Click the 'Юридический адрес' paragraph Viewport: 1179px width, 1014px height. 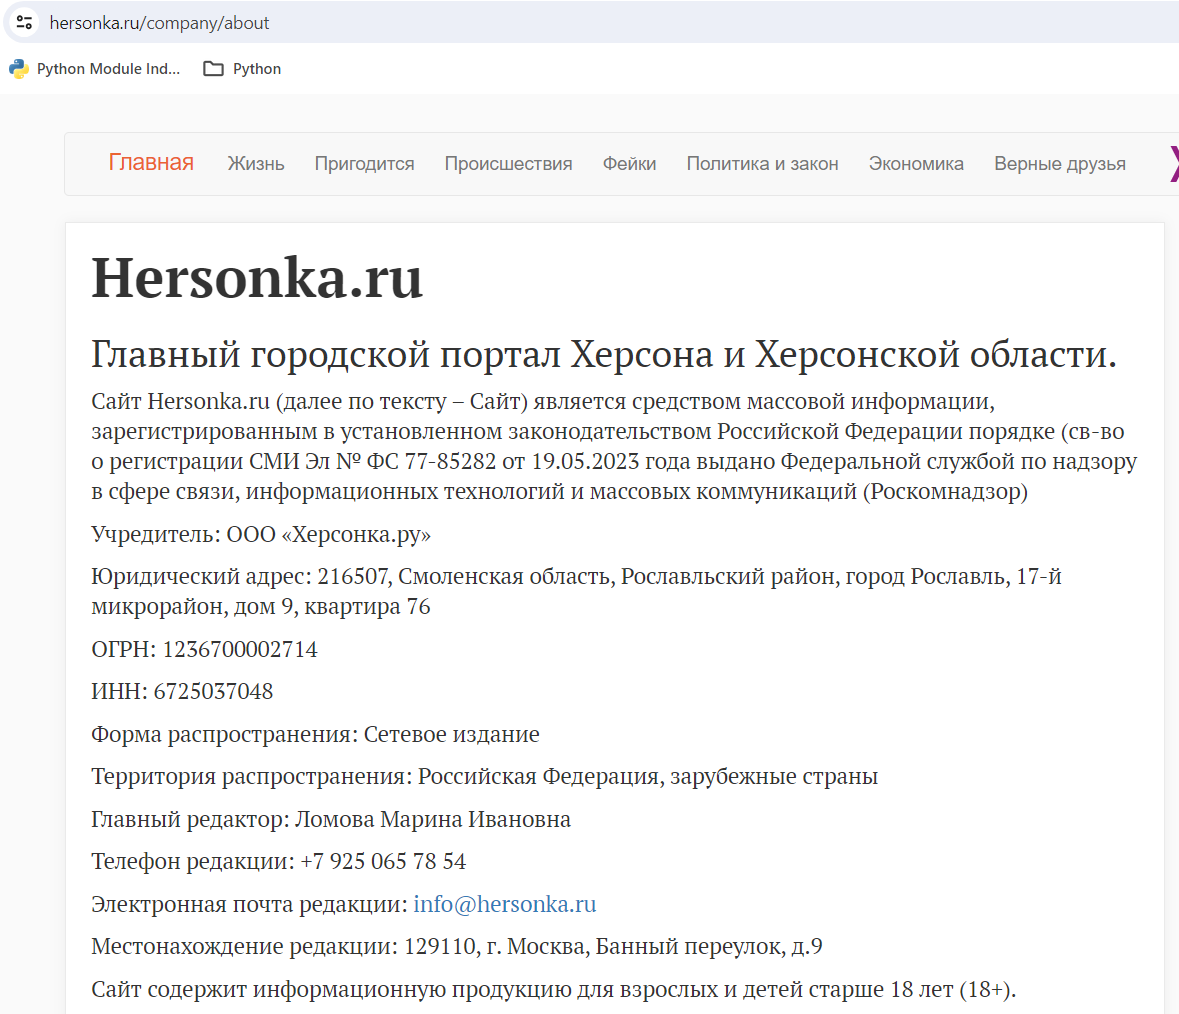pos(577,592)
